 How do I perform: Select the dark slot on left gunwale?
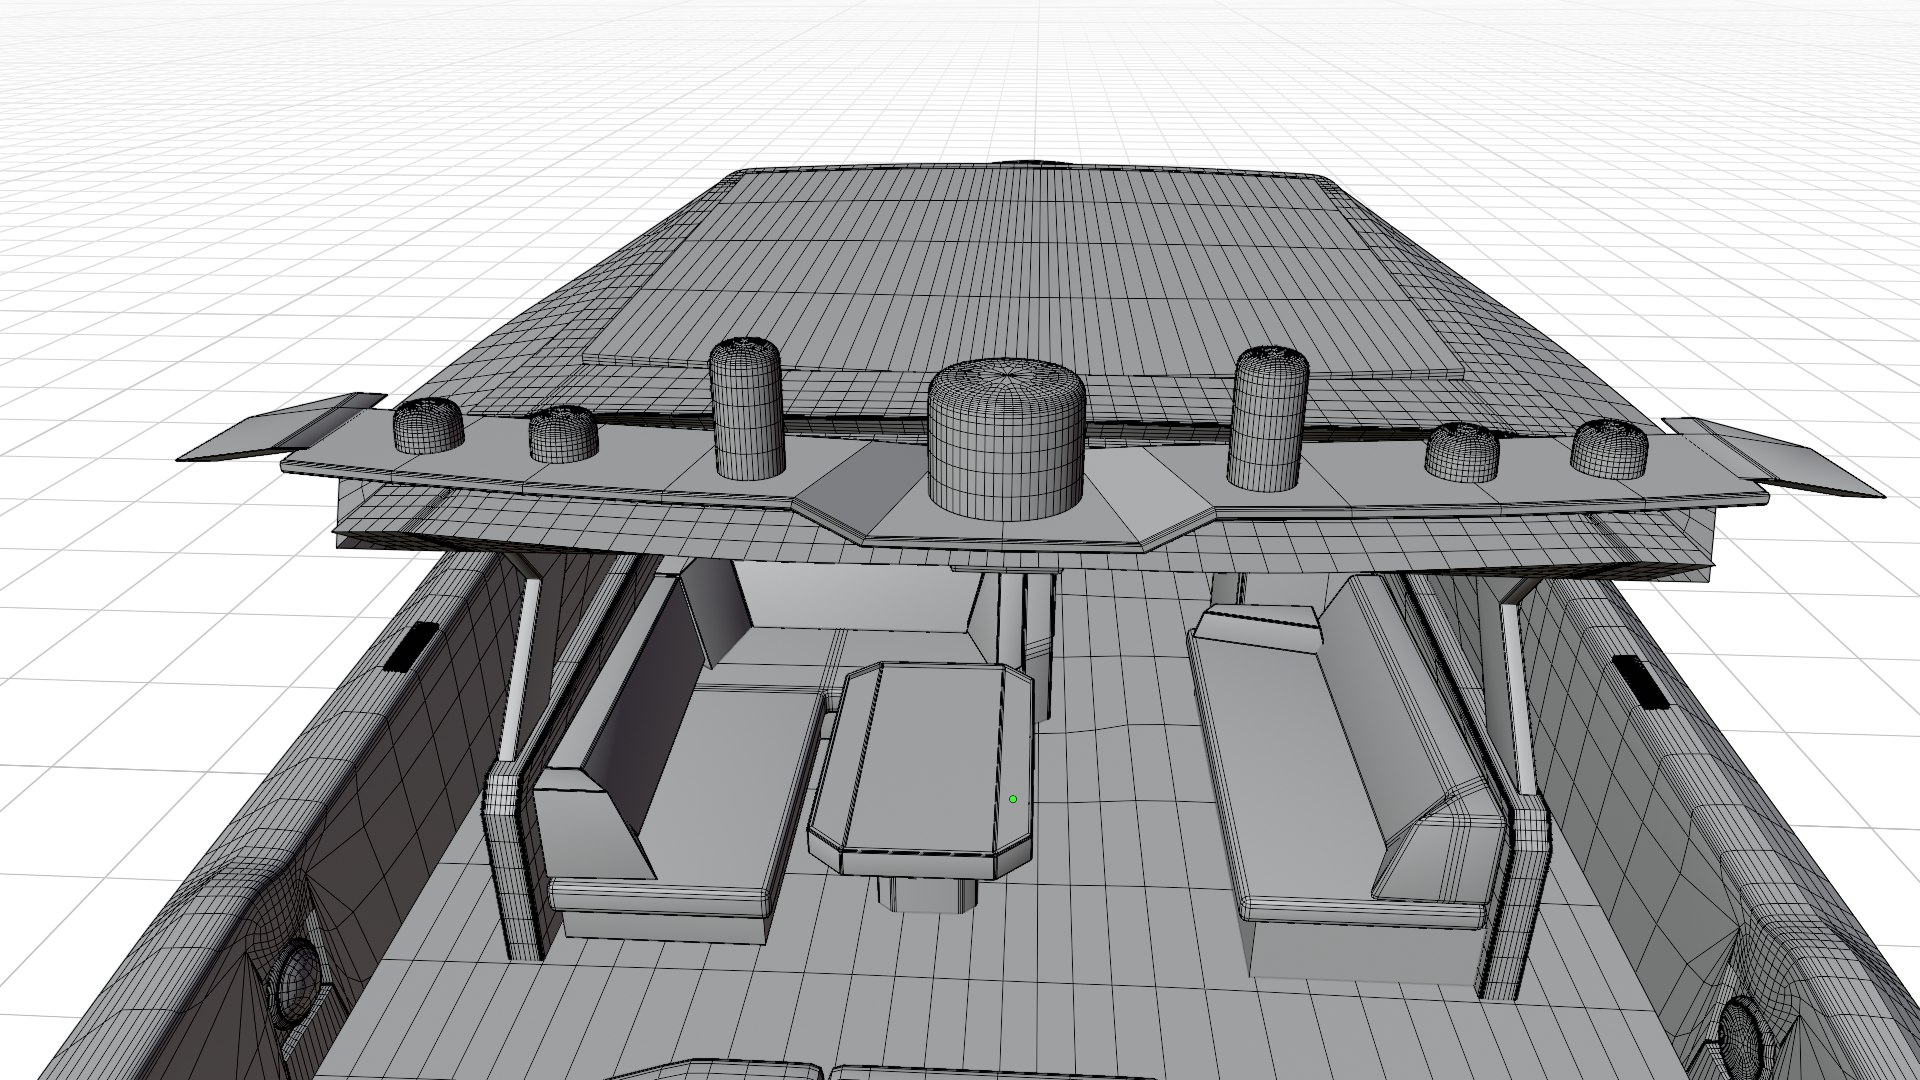[x=412, y=645]
